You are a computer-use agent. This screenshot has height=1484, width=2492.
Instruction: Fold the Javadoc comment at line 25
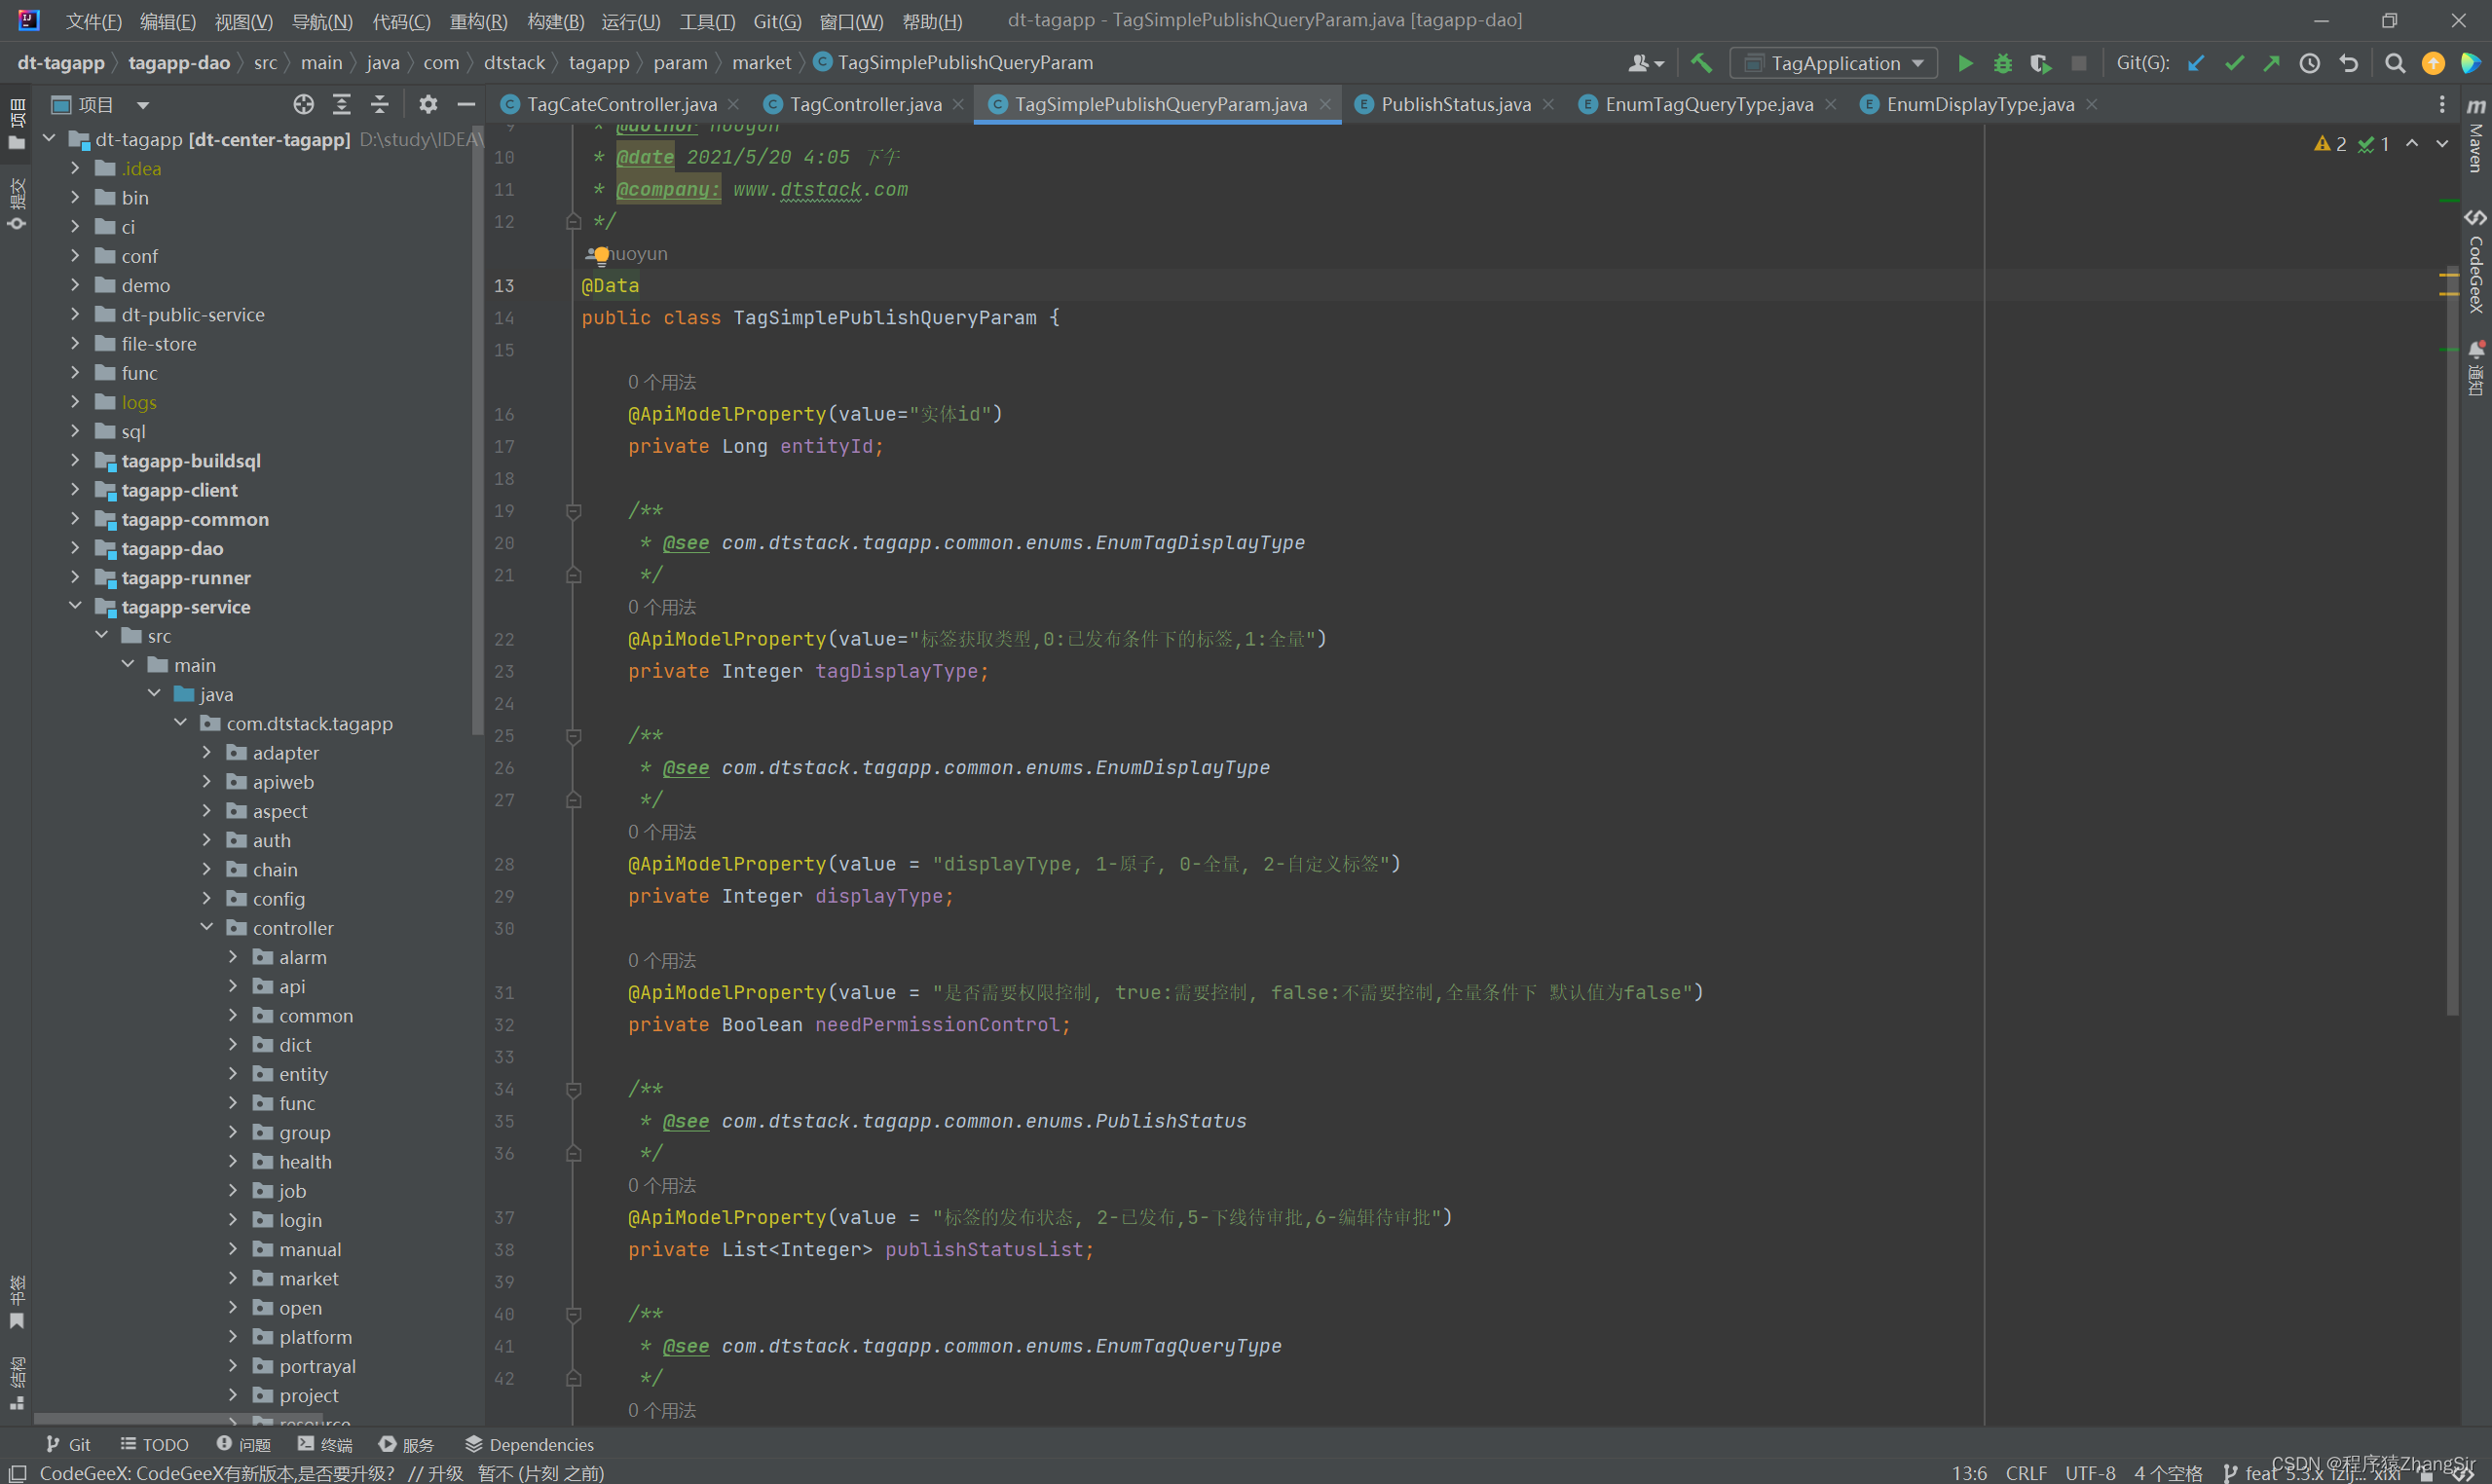(574, 736)
